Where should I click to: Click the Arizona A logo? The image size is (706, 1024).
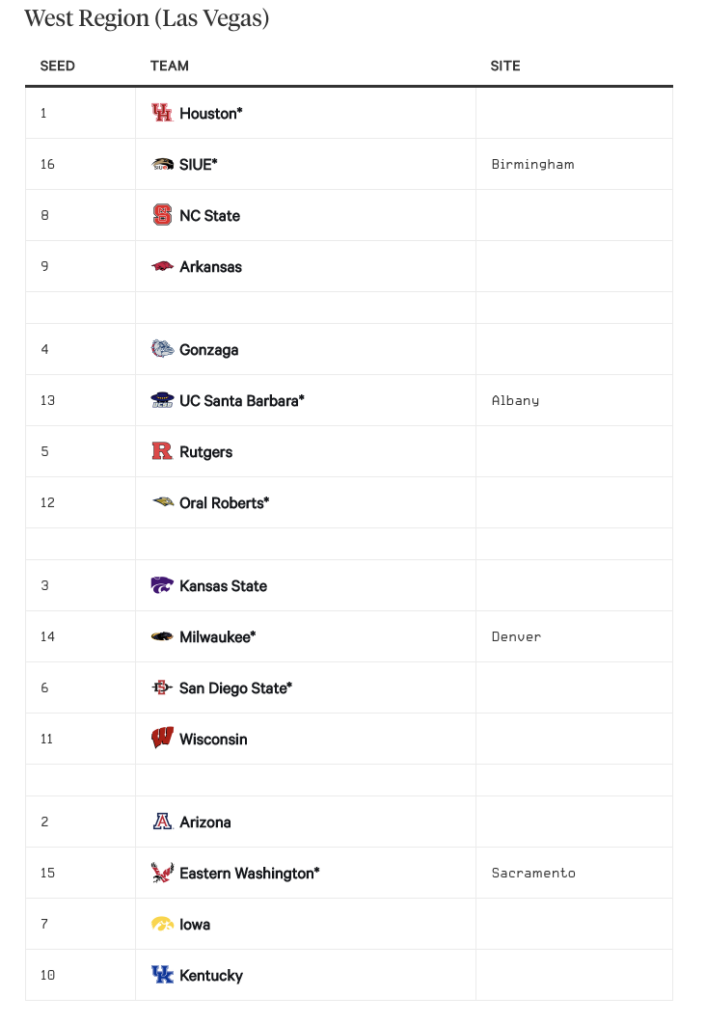pyautogui.click(x=162, y=821)
